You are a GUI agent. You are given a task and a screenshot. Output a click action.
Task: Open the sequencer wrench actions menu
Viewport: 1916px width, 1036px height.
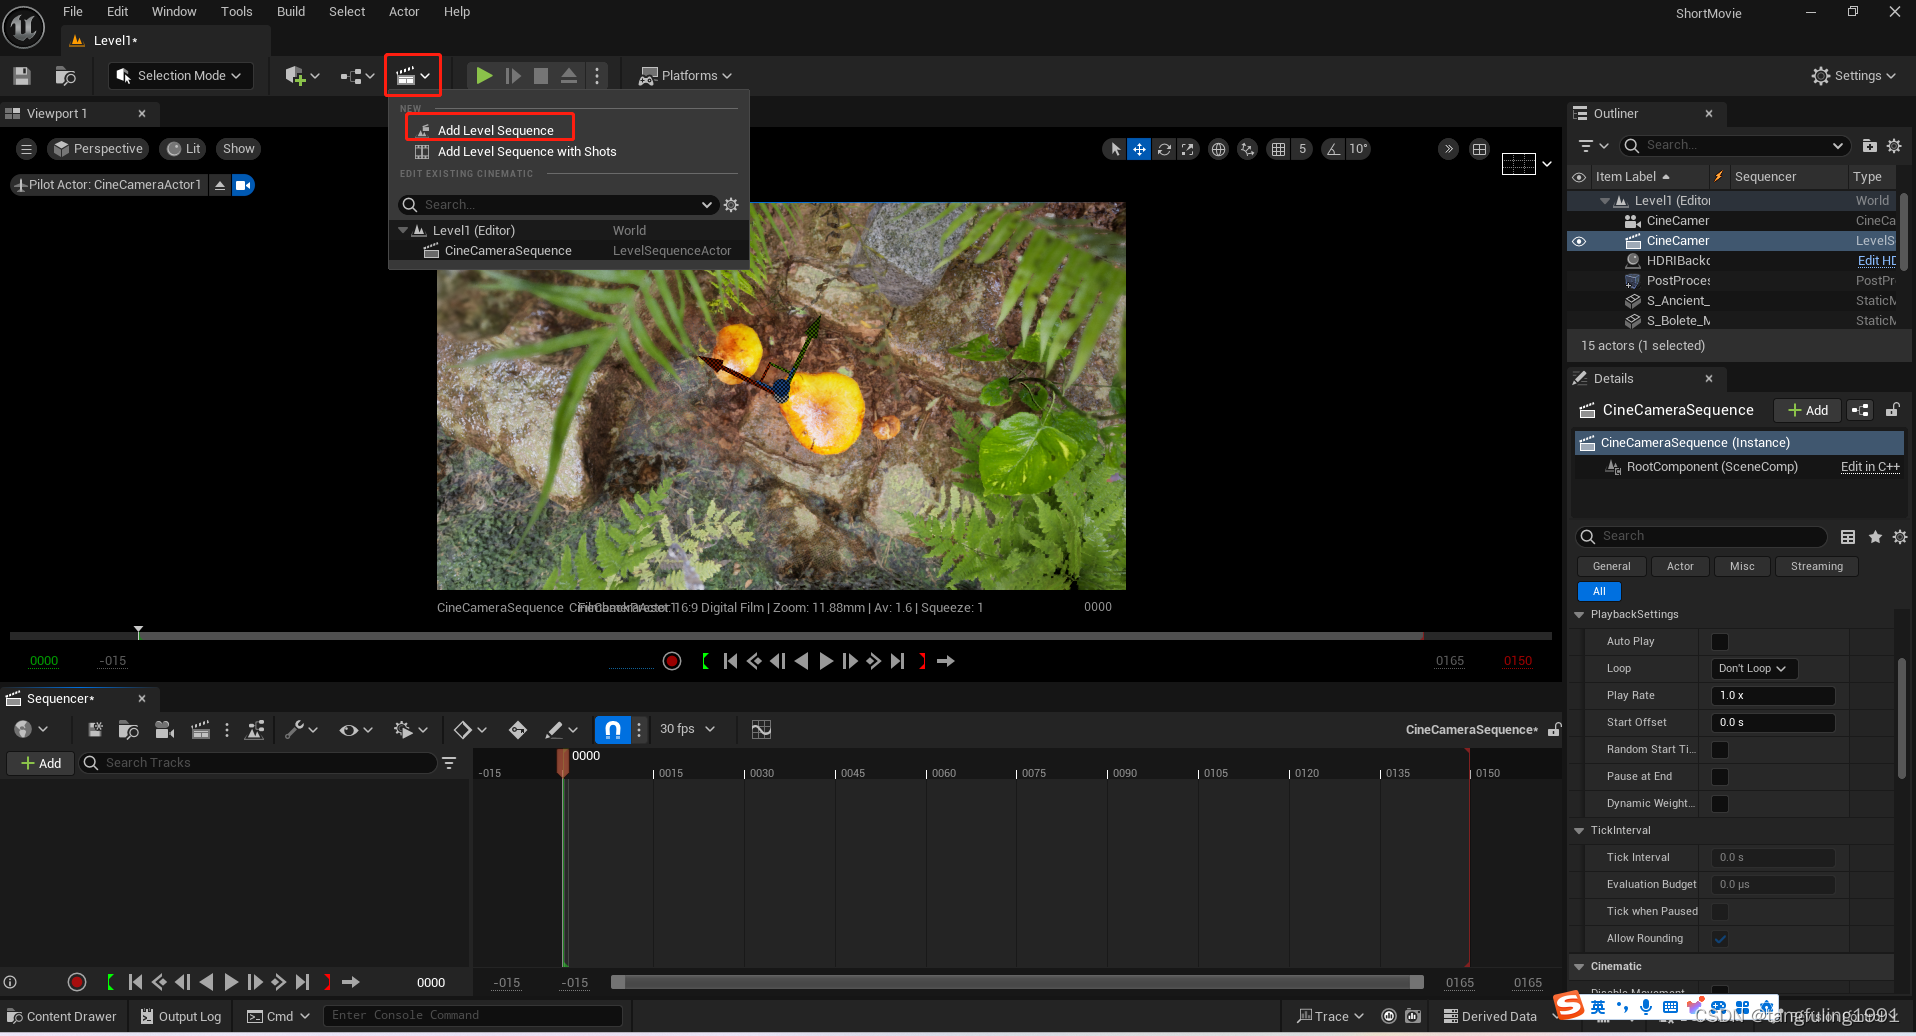pyautogui.click(x=300, y=730)
